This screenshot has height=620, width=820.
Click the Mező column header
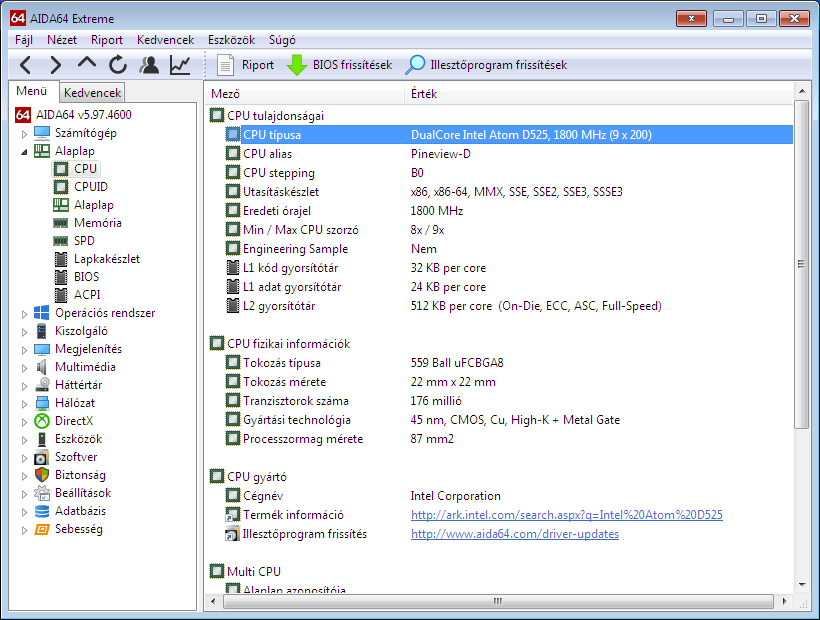click(x=305, y=94)
